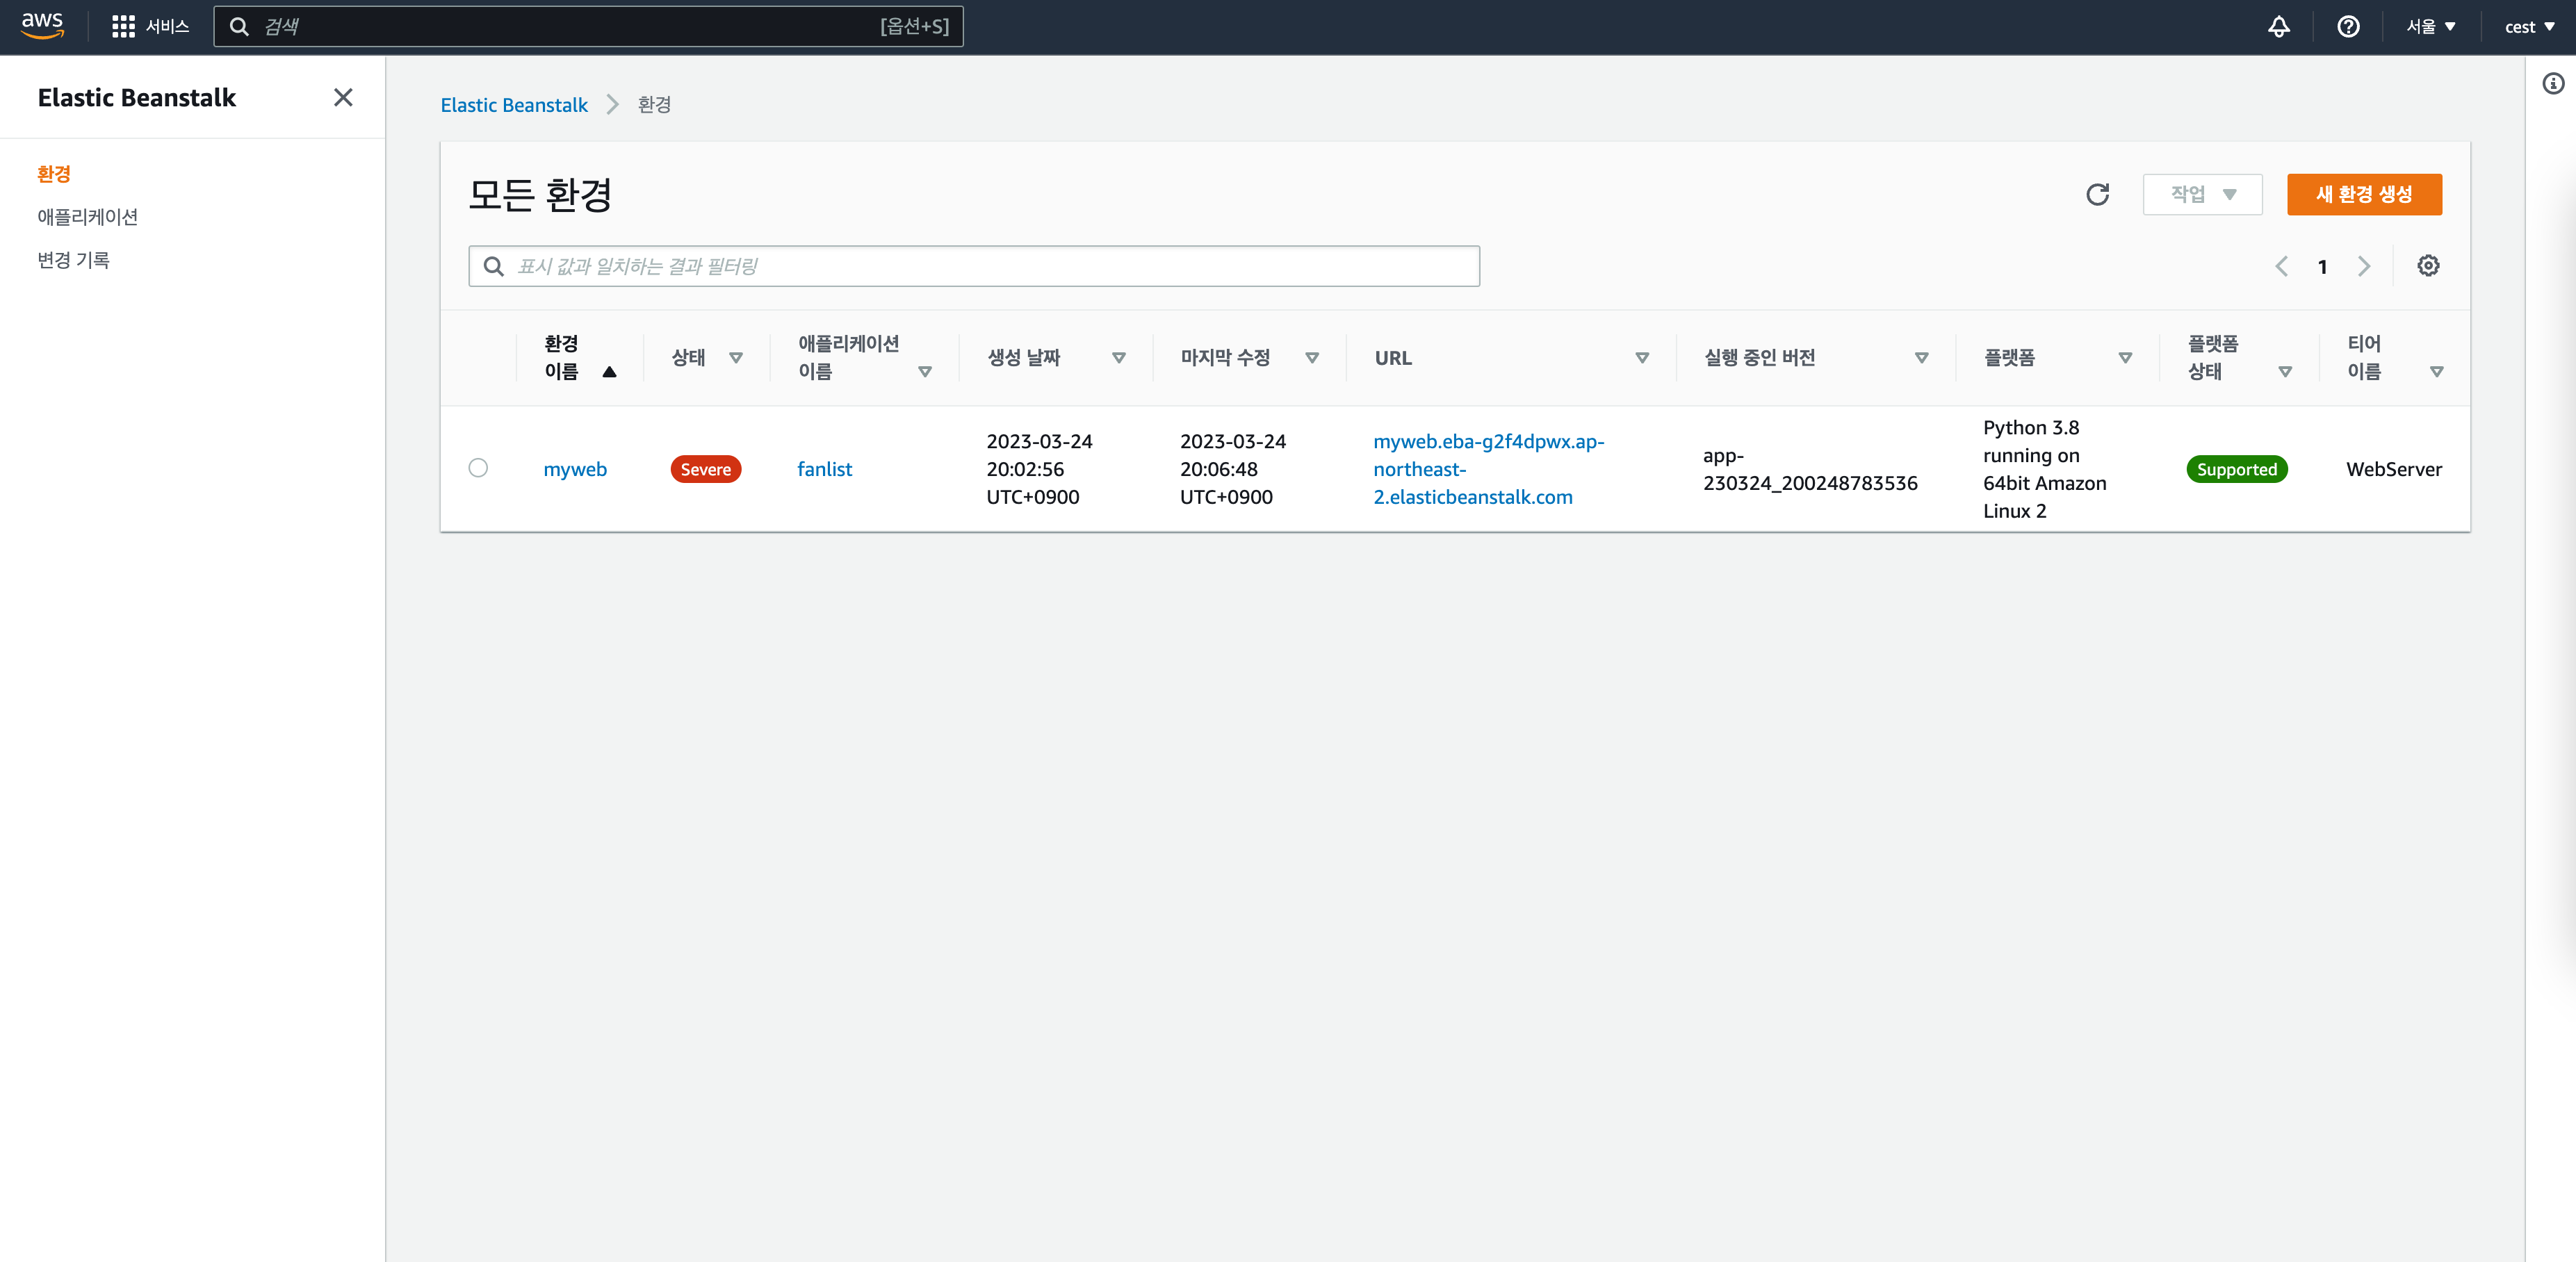Open 환경 in the side navigation
The height and width of the screenshot is (1262, 2576).
tap(54, 174)
